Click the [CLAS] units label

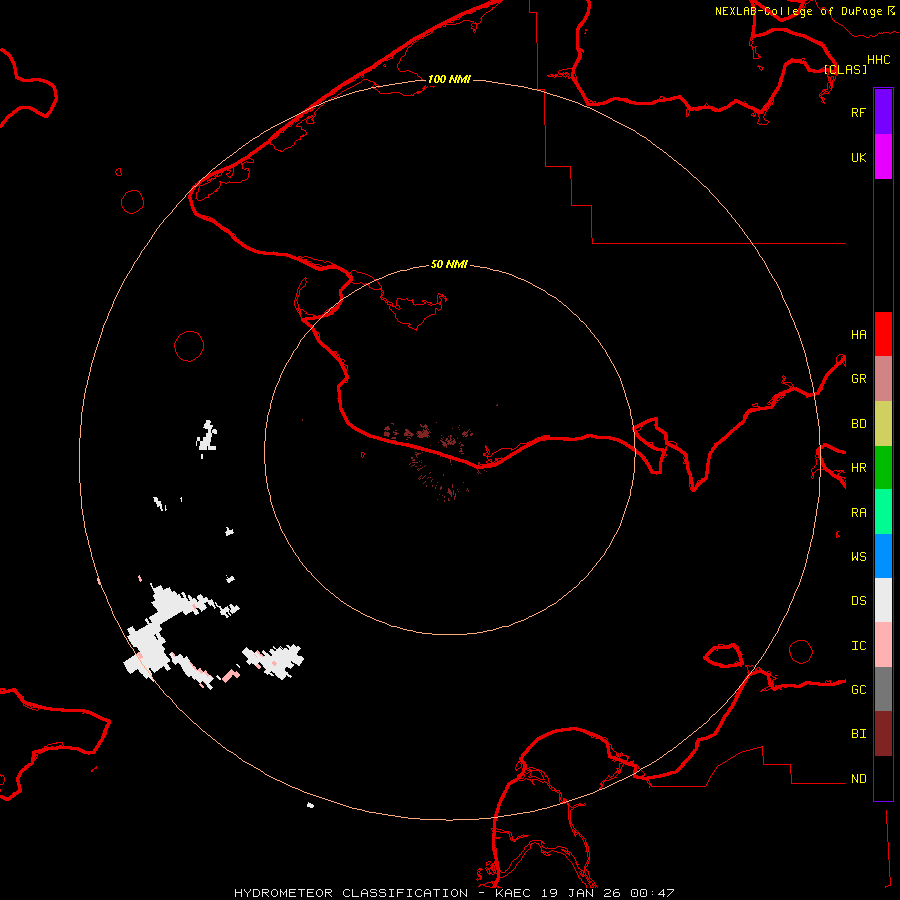[845, 69]
